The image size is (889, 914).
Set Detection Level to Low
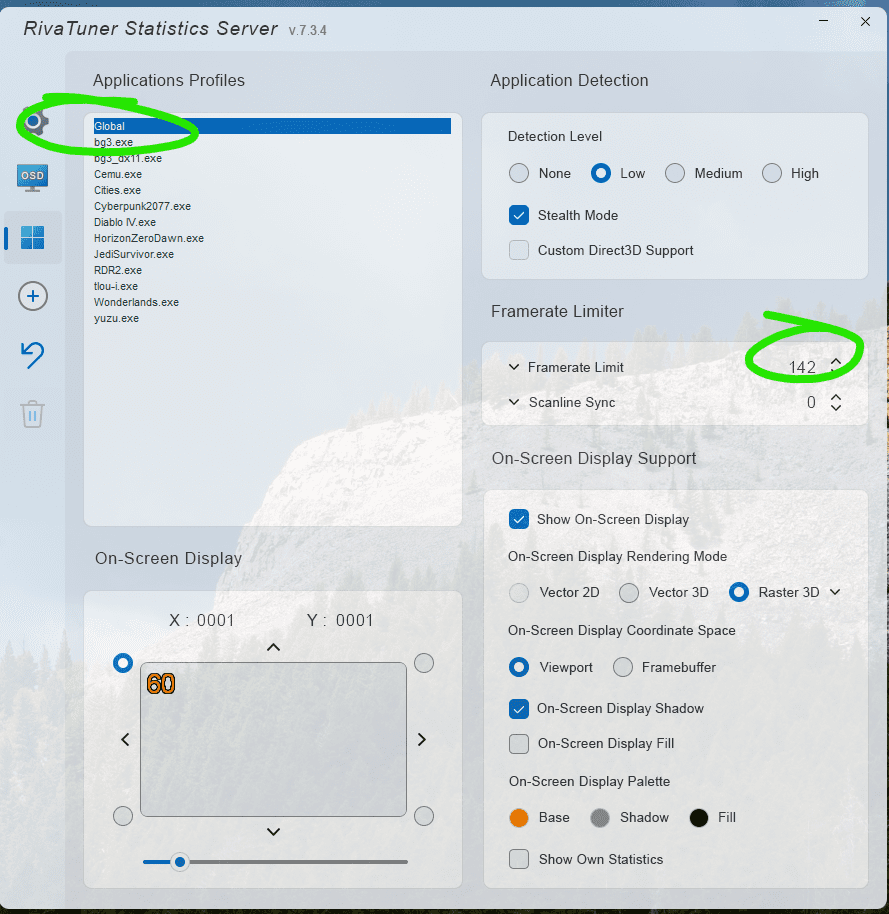coord(601,173)
